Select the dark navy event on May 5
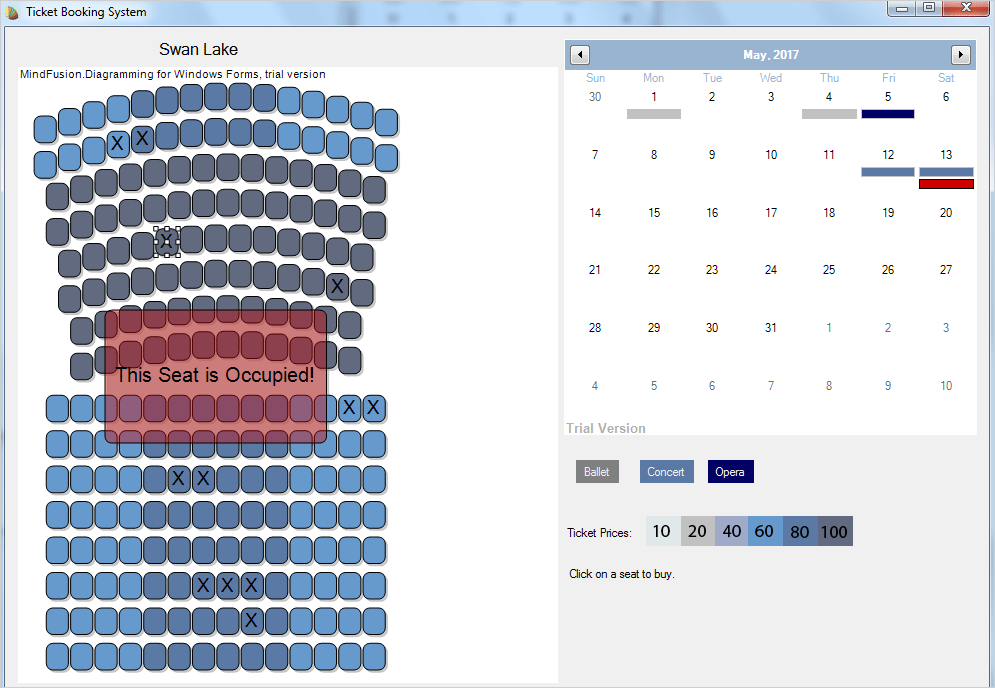Image resolution: width=995 pixels, height=688 pixels. tap(887, 114)
